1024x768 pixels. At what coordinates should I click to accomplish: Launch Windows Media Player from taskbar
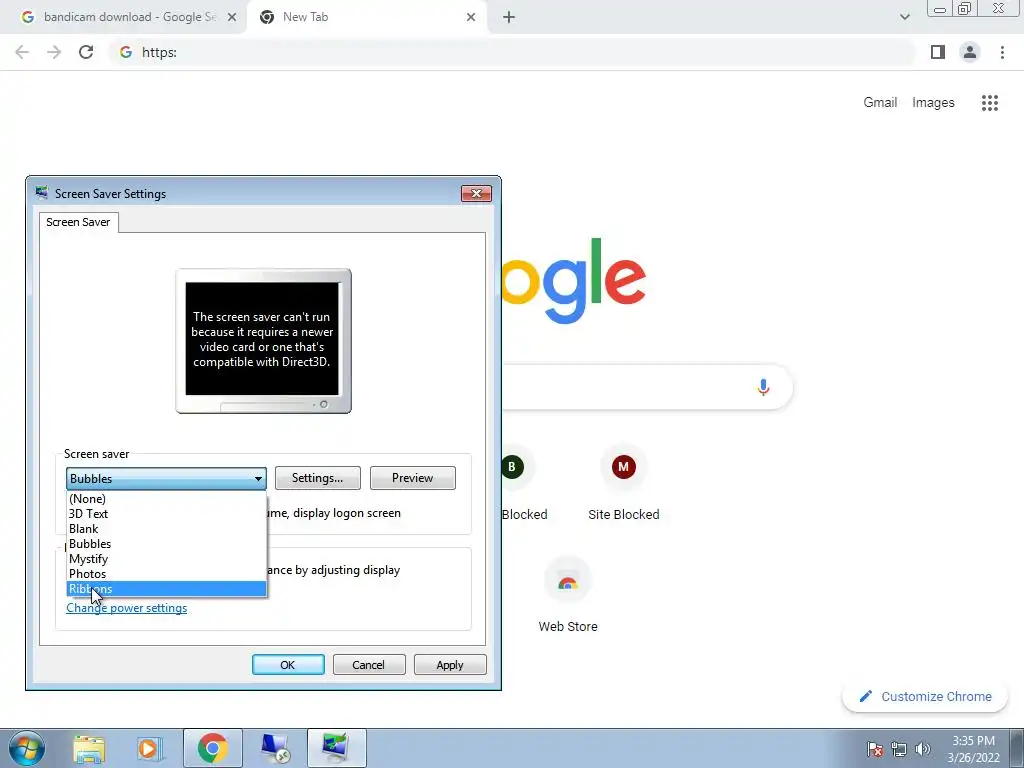tap(148, 749)
